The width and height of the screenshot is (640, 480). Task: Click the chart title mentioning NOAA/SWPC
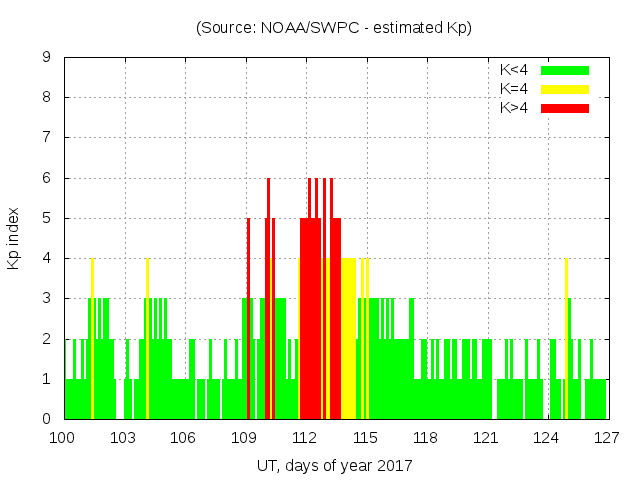coord(334,28)
